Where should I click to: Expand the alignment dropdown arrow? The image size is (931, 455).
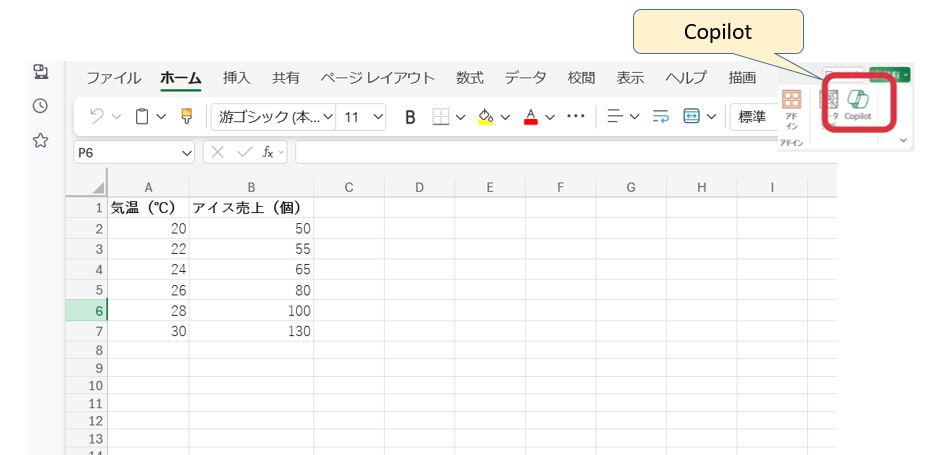(634, 117)
